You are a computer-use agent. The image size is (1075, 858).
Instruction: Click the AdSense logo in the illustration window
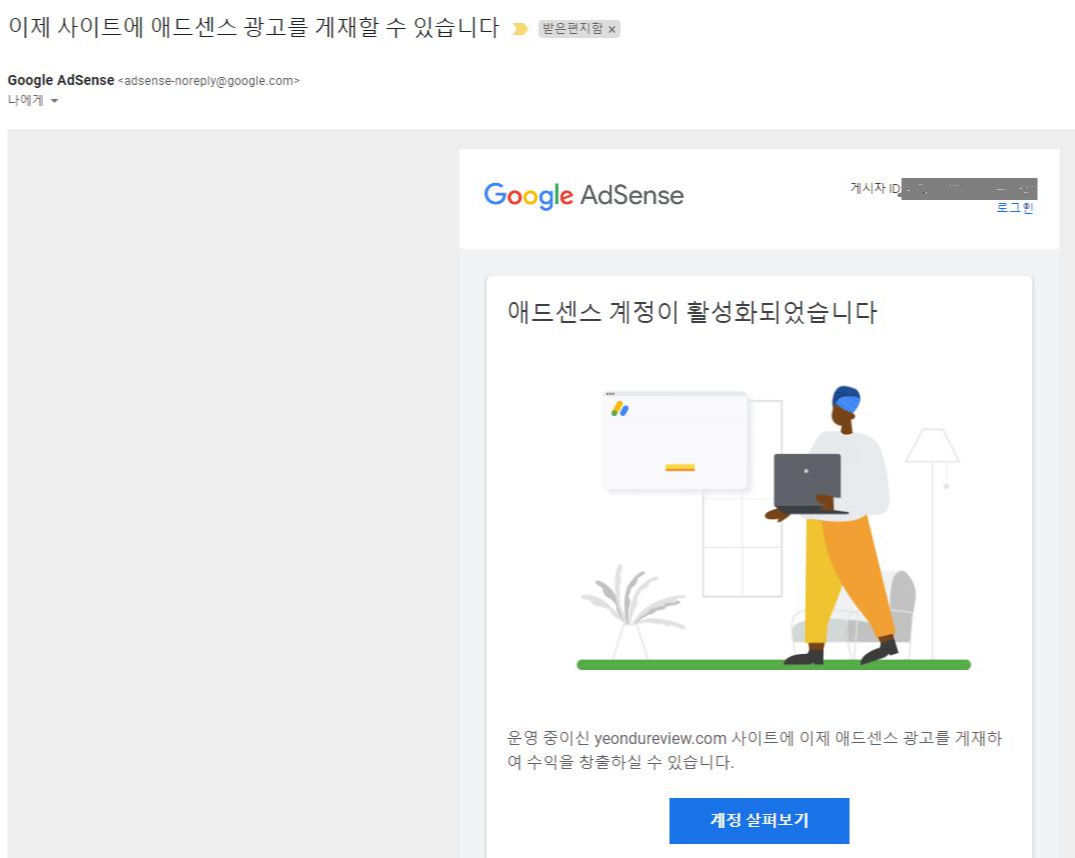pyautogui.click(x=620, y=409)
